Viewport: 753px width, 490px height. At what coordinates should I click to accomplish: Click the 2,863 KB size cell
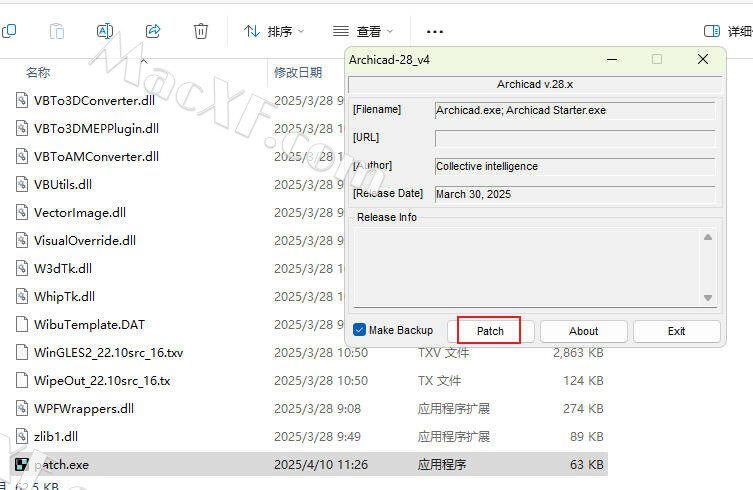point(578,353)
